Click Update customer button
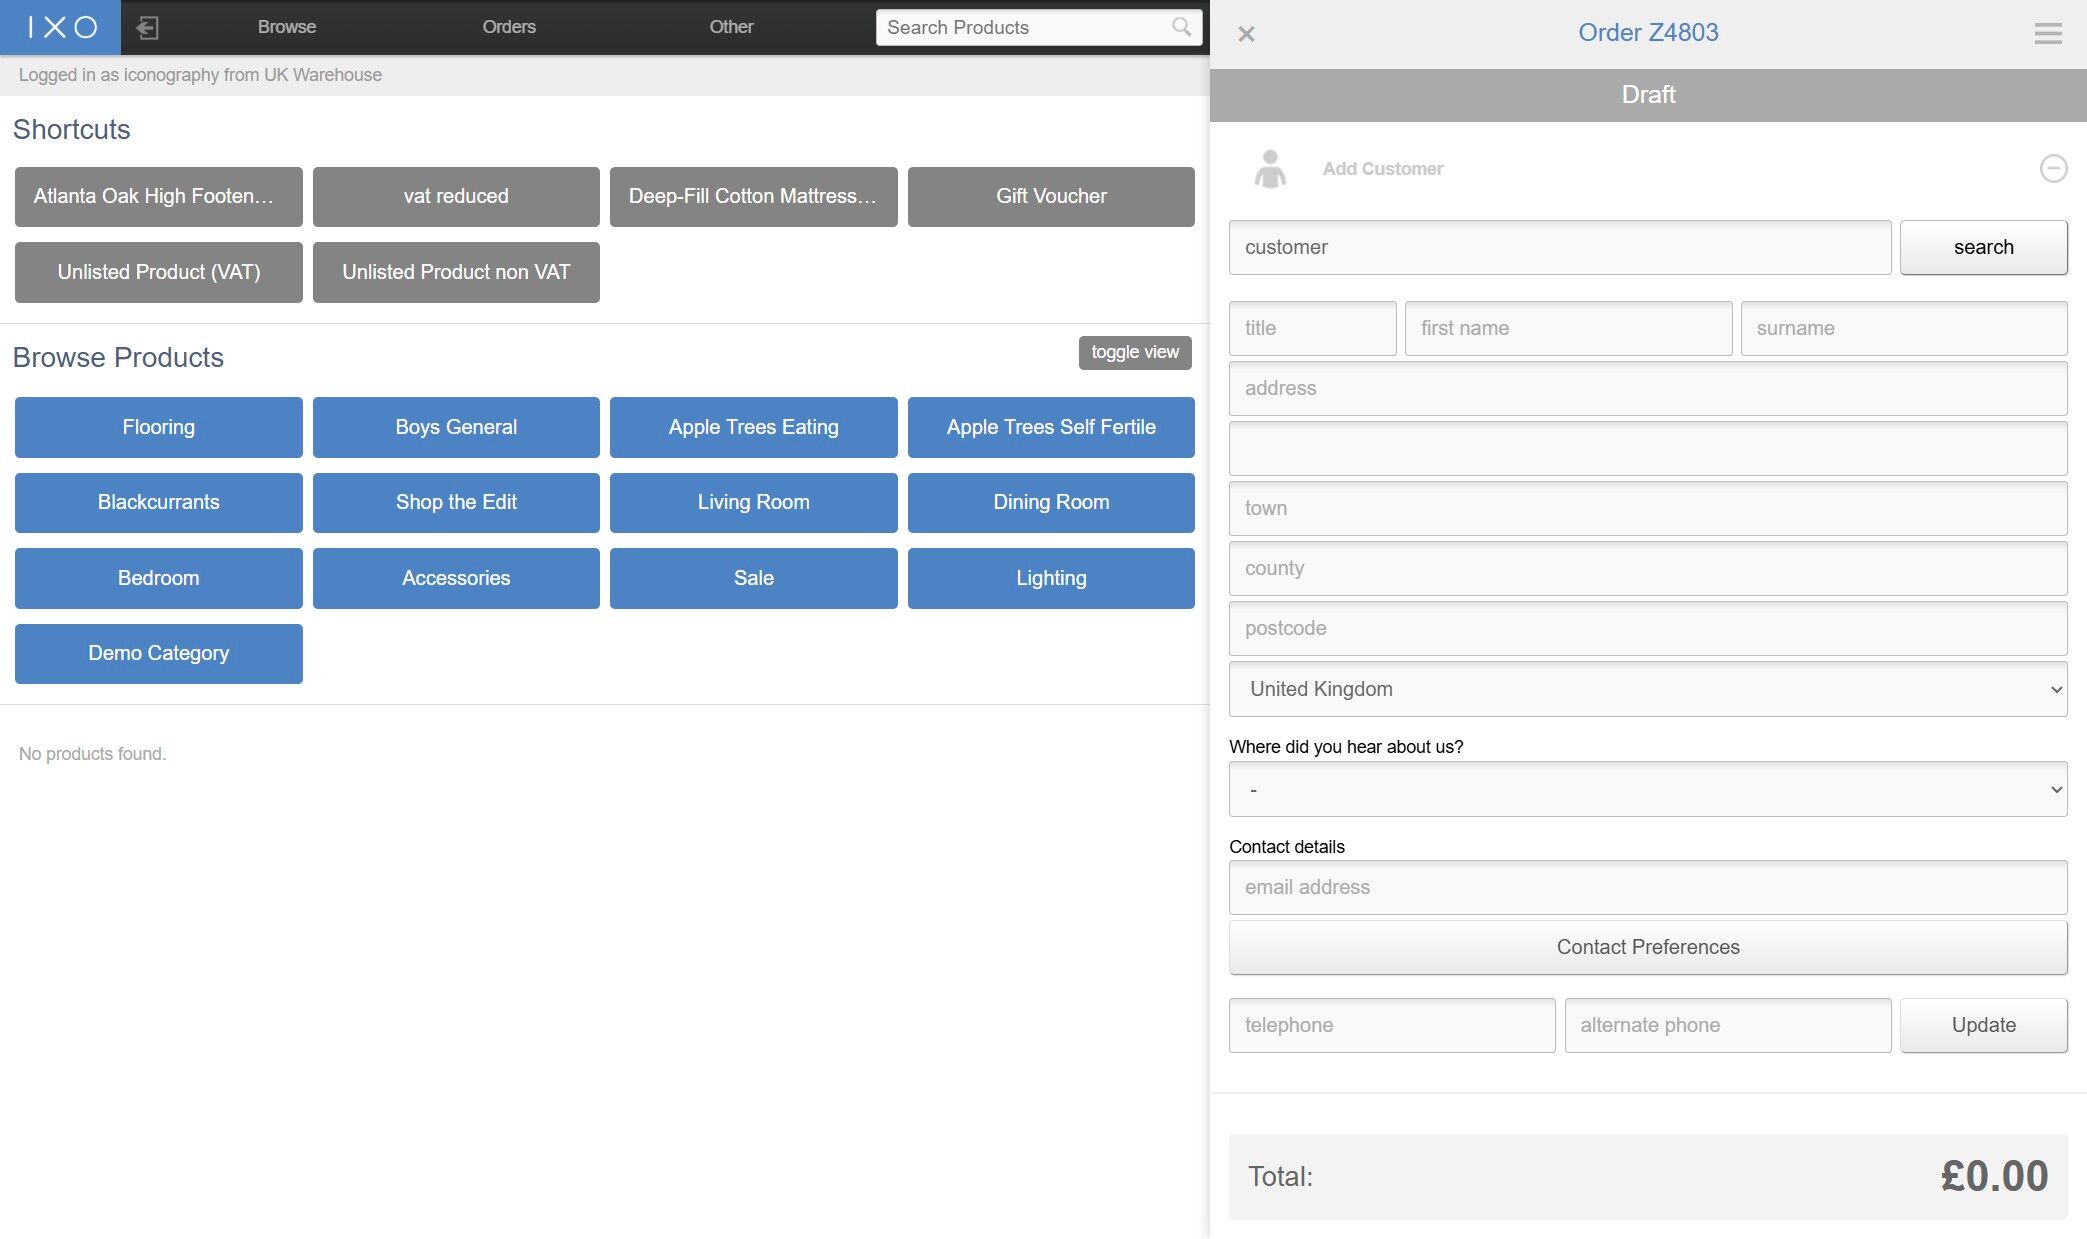Image resolution: width=2087 pixels, height=1239 pixels. [1983, 1025]
